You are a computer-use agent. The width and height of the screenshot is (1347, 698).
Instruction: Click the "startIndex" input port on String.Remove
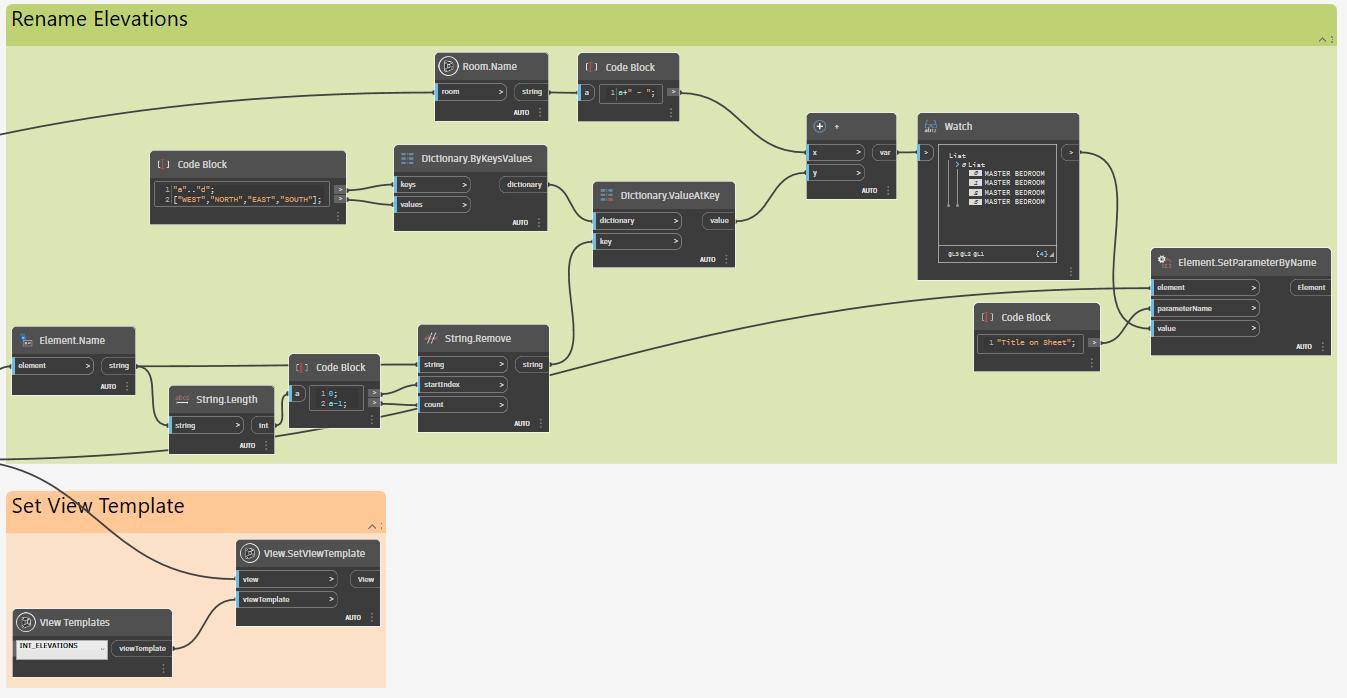pos(463,384)
